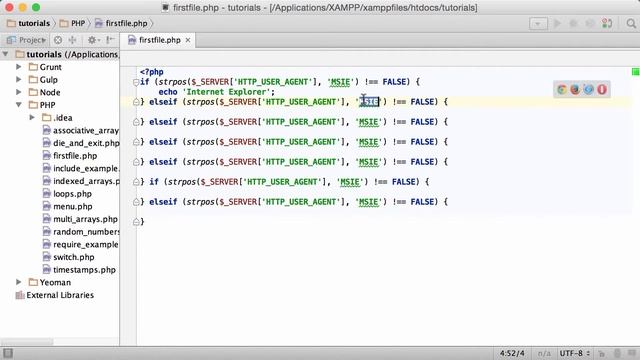The height and width of the screenshot is (360, 640).
Task: Toggle read-only lock icon in status bar
Action: point(602,353)
